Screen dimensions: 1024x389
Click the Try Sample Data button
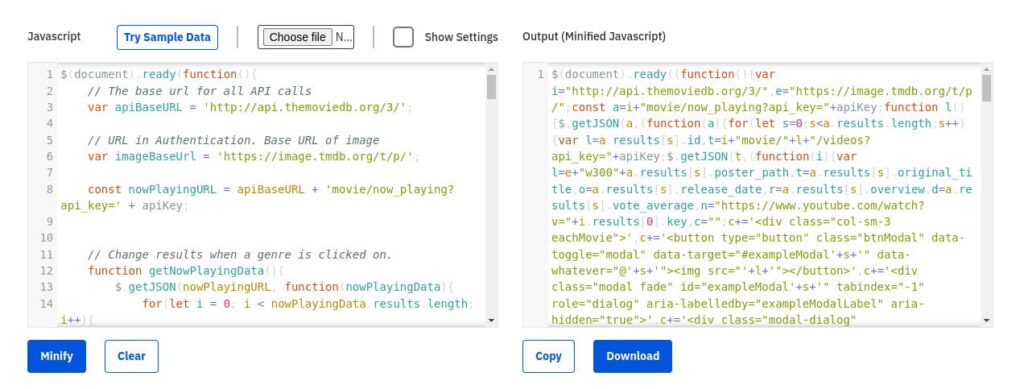point(167,37)
